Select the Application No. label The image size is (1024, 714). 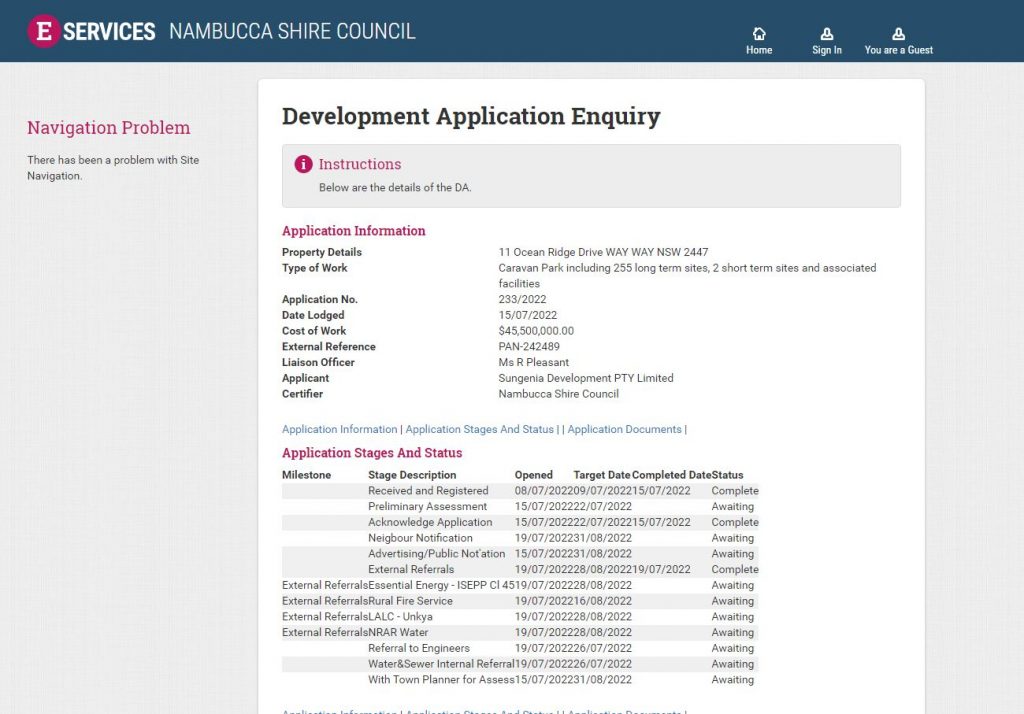[320, 299]
